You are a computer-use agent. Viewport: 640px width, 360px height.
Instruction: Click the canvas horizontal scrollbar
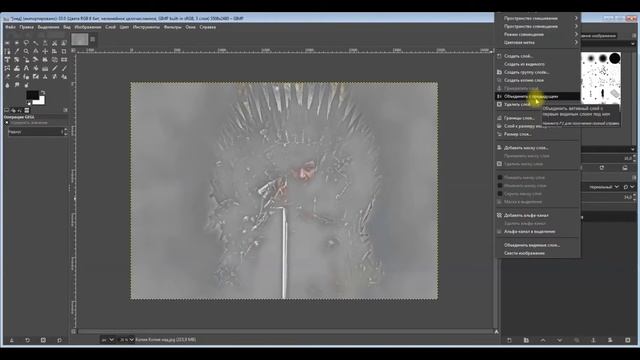pos(284,331)
